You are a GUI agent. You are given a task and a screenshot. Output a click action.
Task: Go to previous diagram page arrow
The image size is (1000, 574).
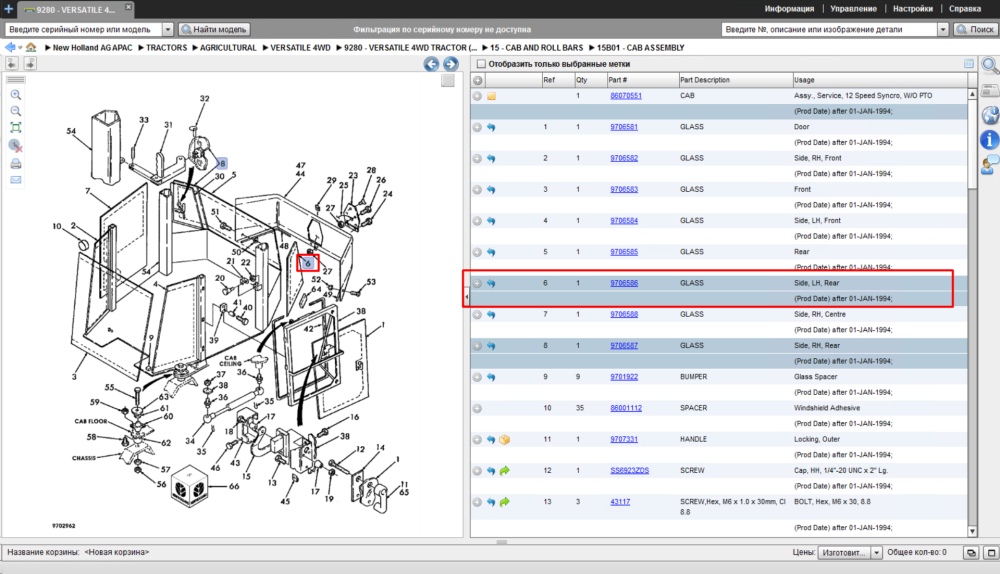point(432,64)
